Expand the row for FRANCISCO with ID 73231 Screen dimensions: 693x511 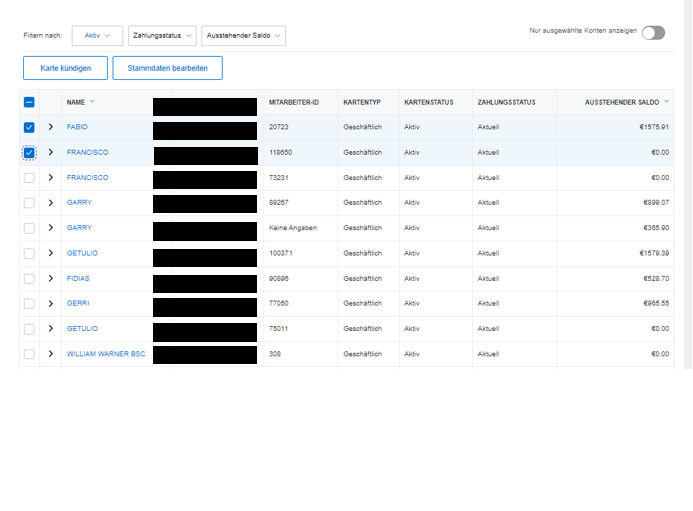tap(50, 178)
